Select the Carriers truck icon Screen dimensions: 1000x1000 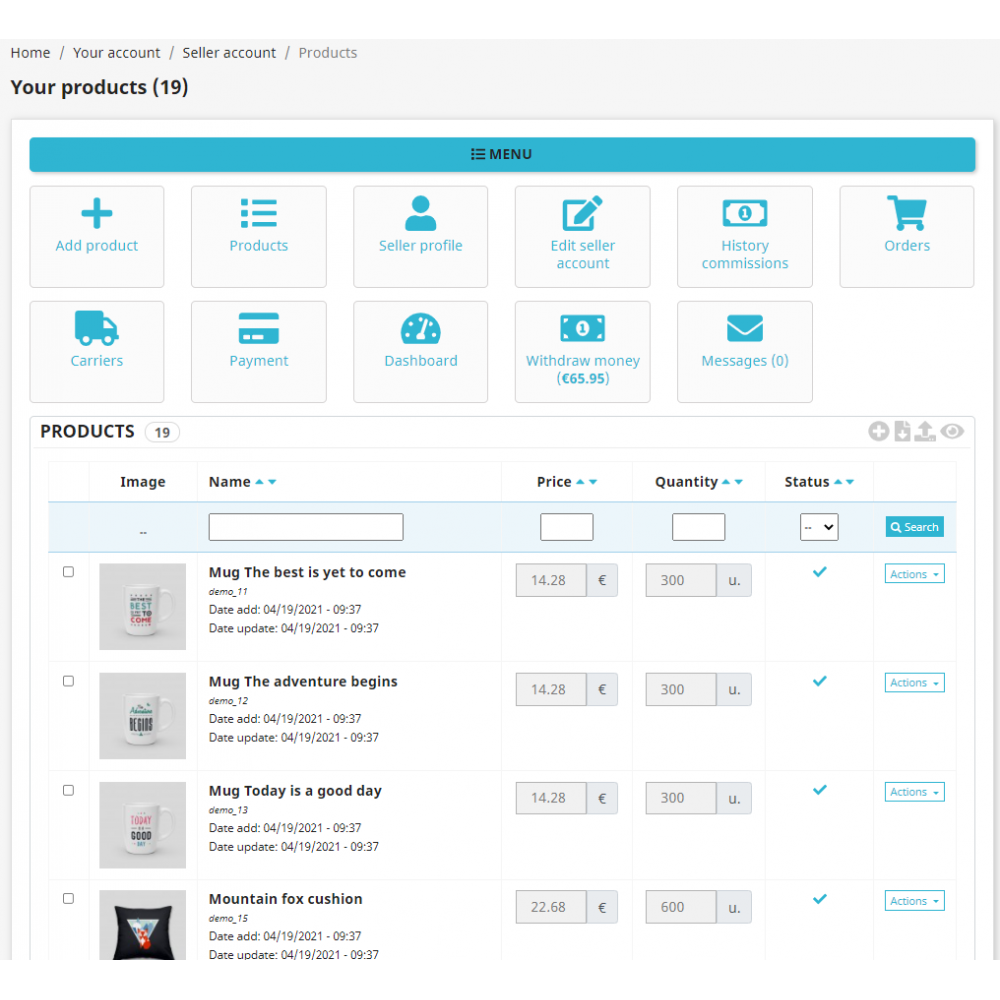pos(96,328)
